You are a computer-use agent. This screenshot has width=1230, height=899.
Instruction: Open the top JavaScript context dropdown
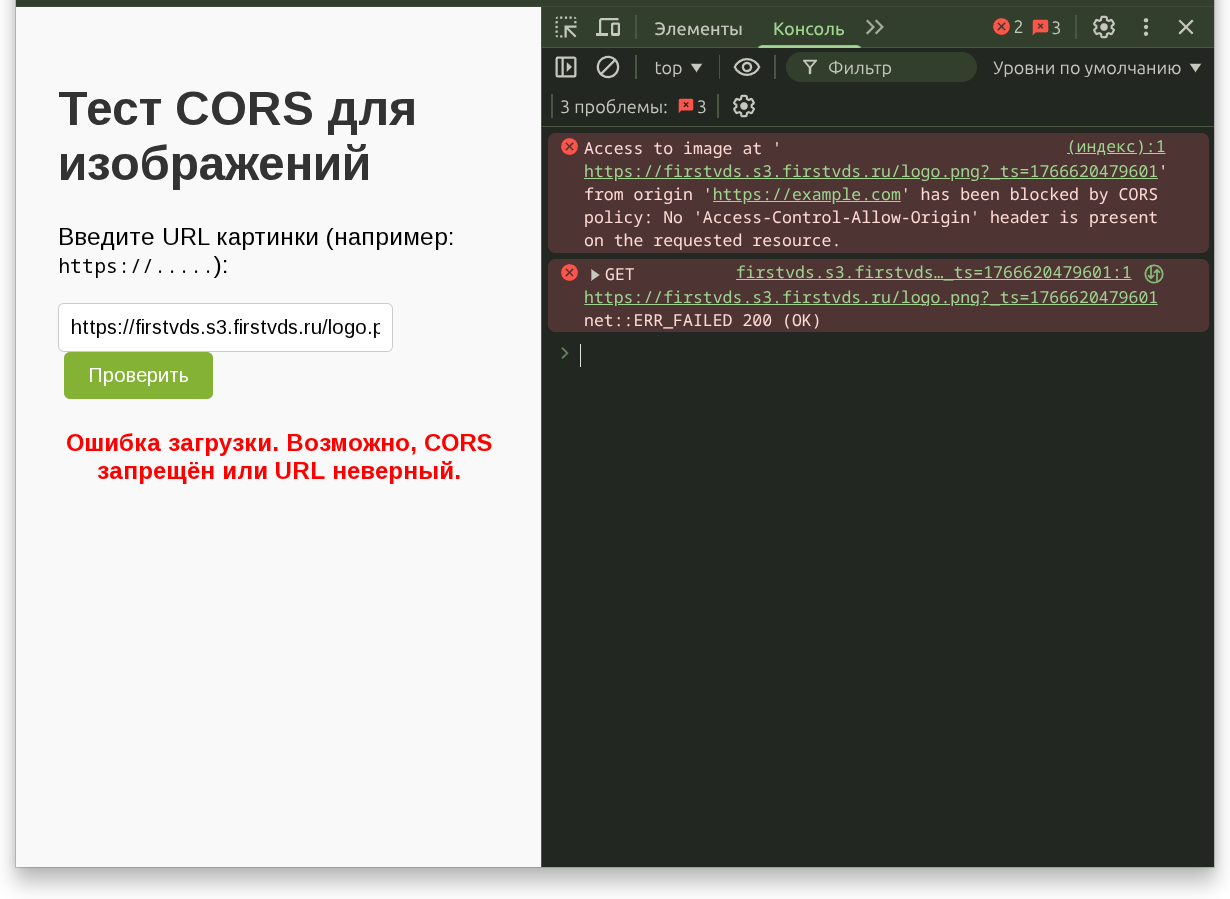coord(678,68)
